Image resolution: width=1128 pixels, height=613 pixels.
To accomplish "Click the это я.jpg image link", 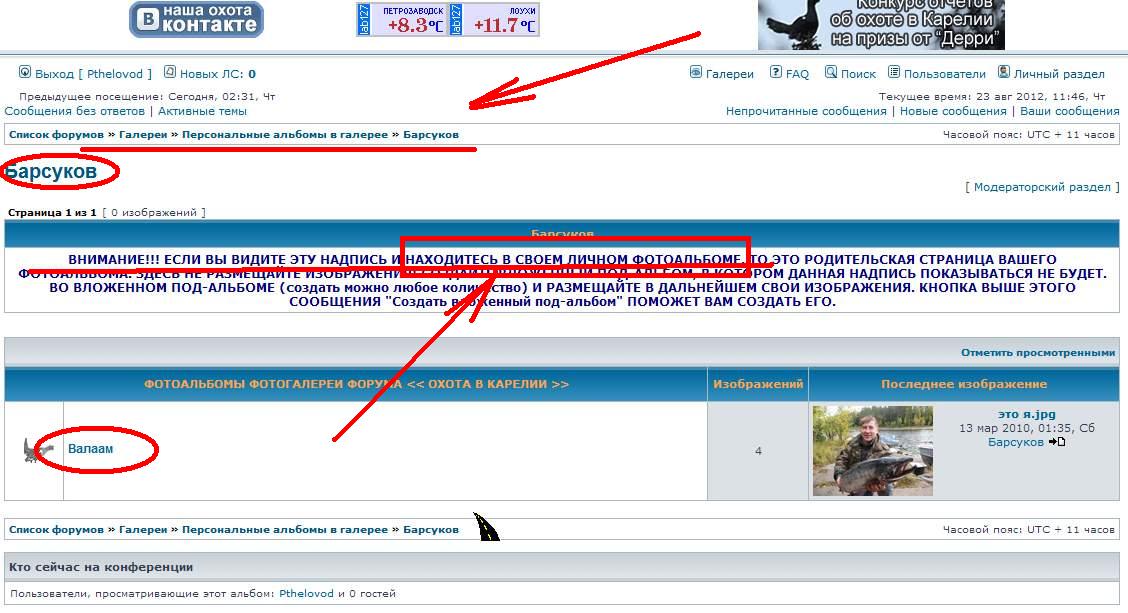I will 1026,414.
